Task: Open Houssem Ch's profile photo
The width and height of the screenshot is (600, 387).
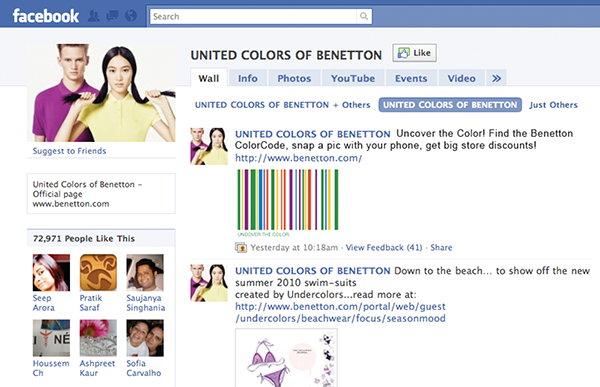Action: (x=51, y=338)
